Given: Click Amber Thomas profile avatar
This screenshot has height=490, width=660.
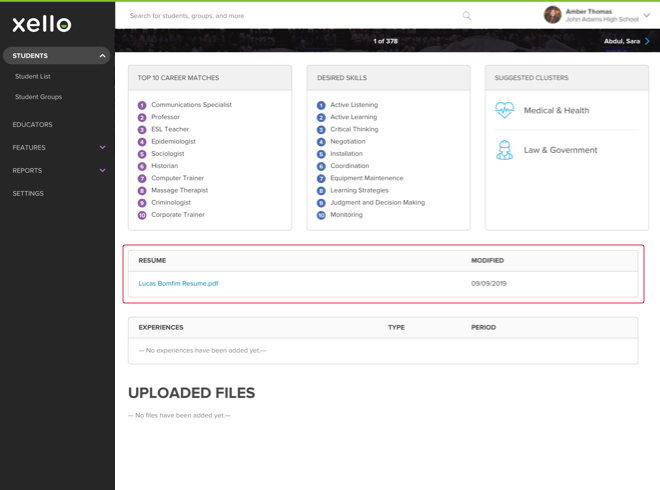Looking at the screenshot, I should click(x=552, y=15).
